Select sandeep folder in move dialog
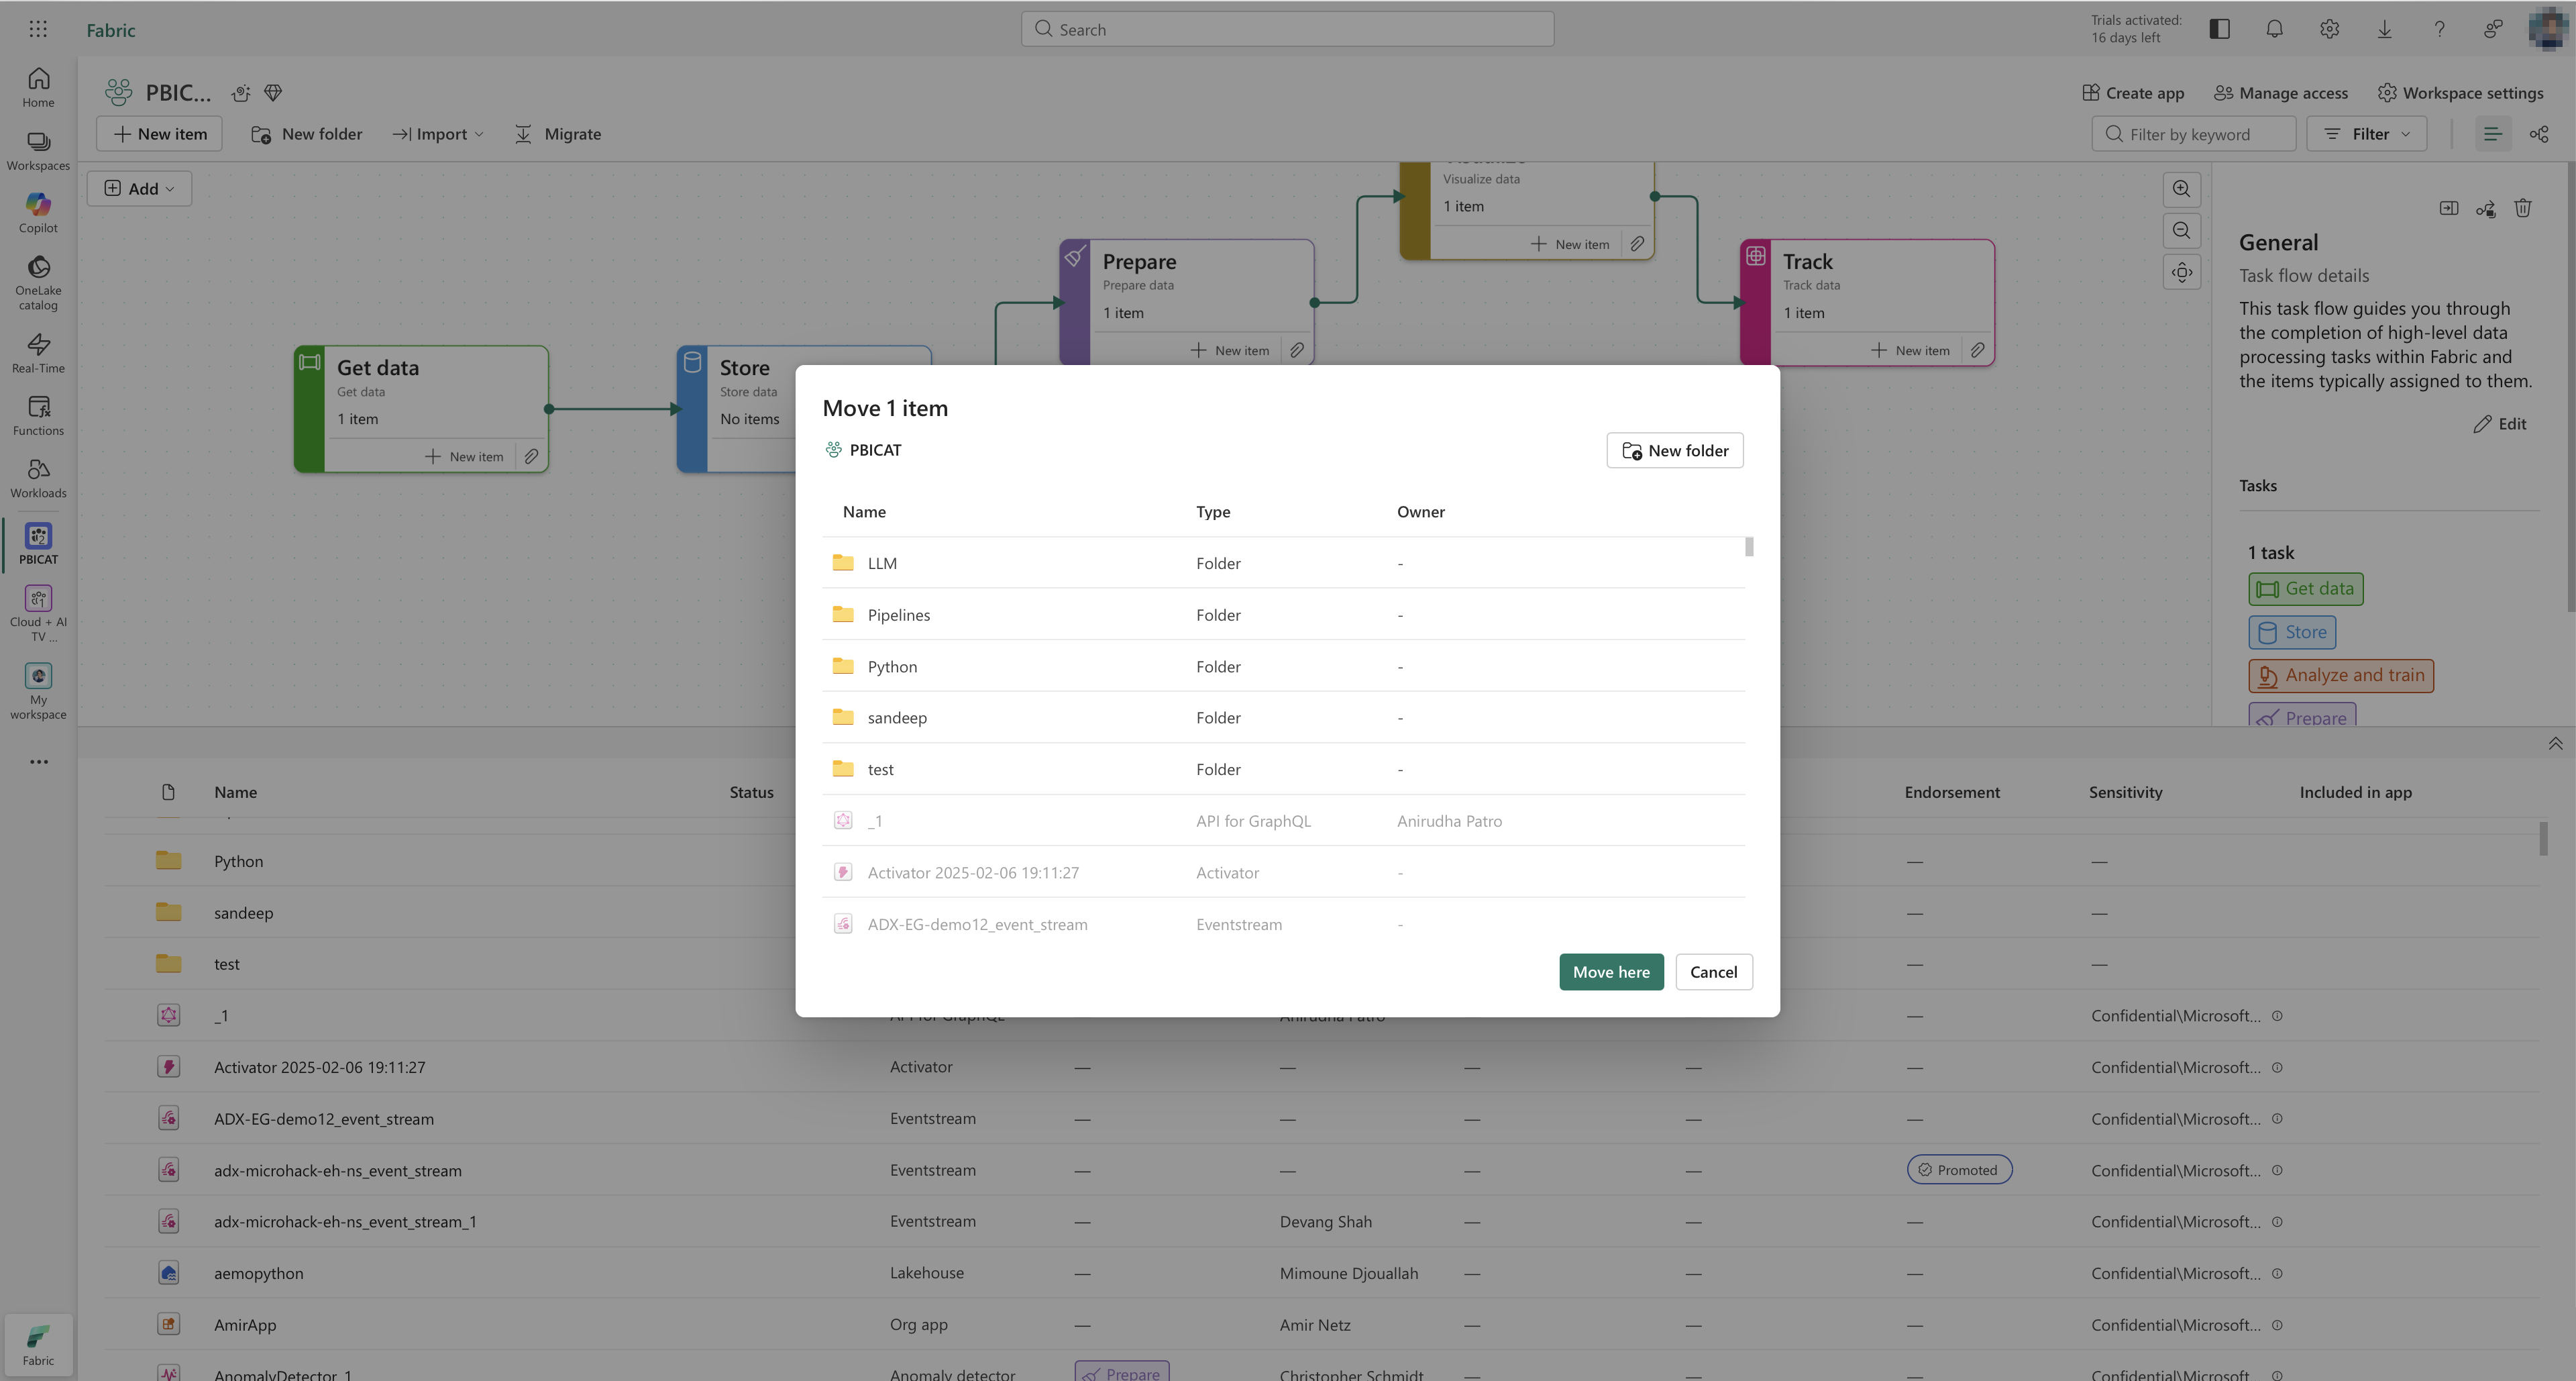The width and height of the screenshot is (2576, 1381). click(1283, 718)
